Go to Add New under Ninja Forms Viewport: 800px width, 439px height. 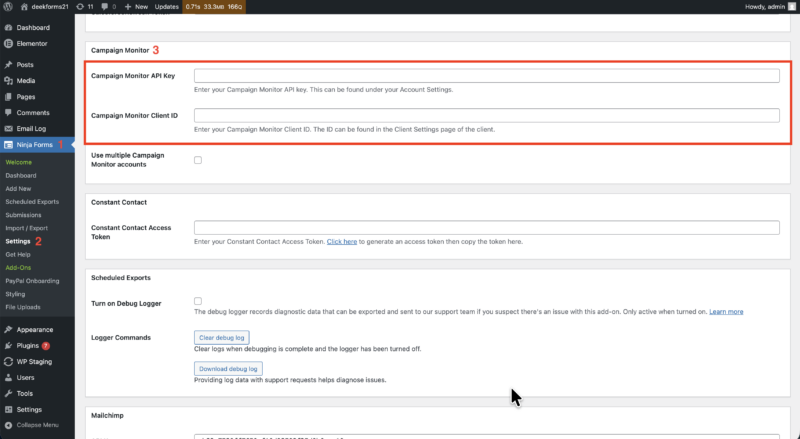[x=18, y=189]
